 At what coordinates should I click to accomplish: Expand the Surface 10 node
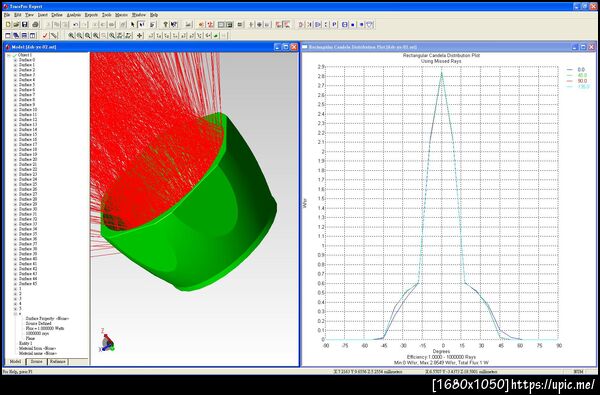15,110
